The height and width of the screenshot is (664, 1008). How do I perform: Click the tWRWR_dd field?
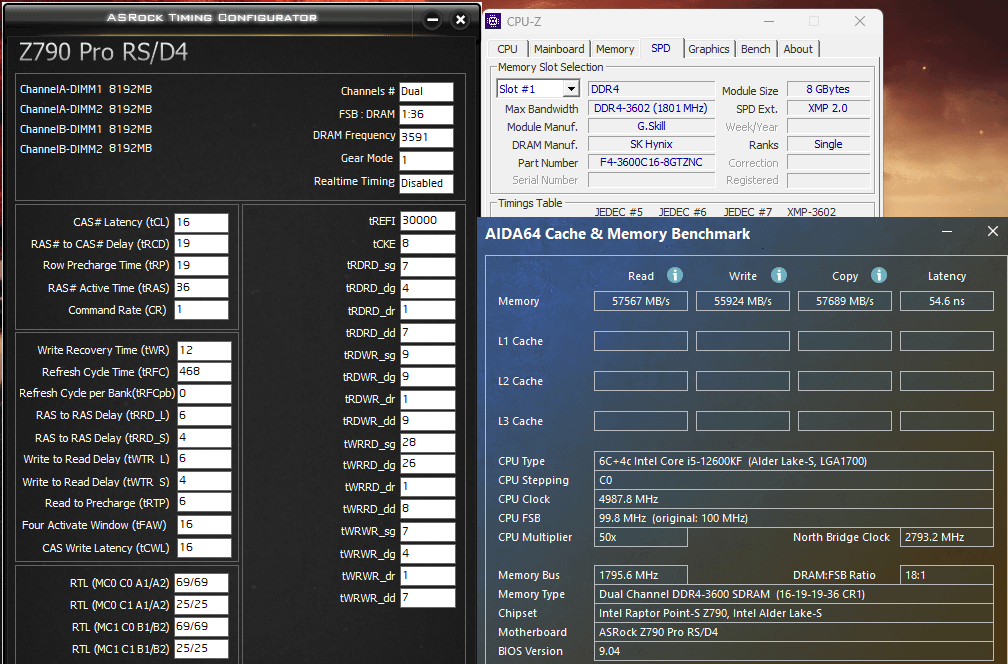[428, 598]
